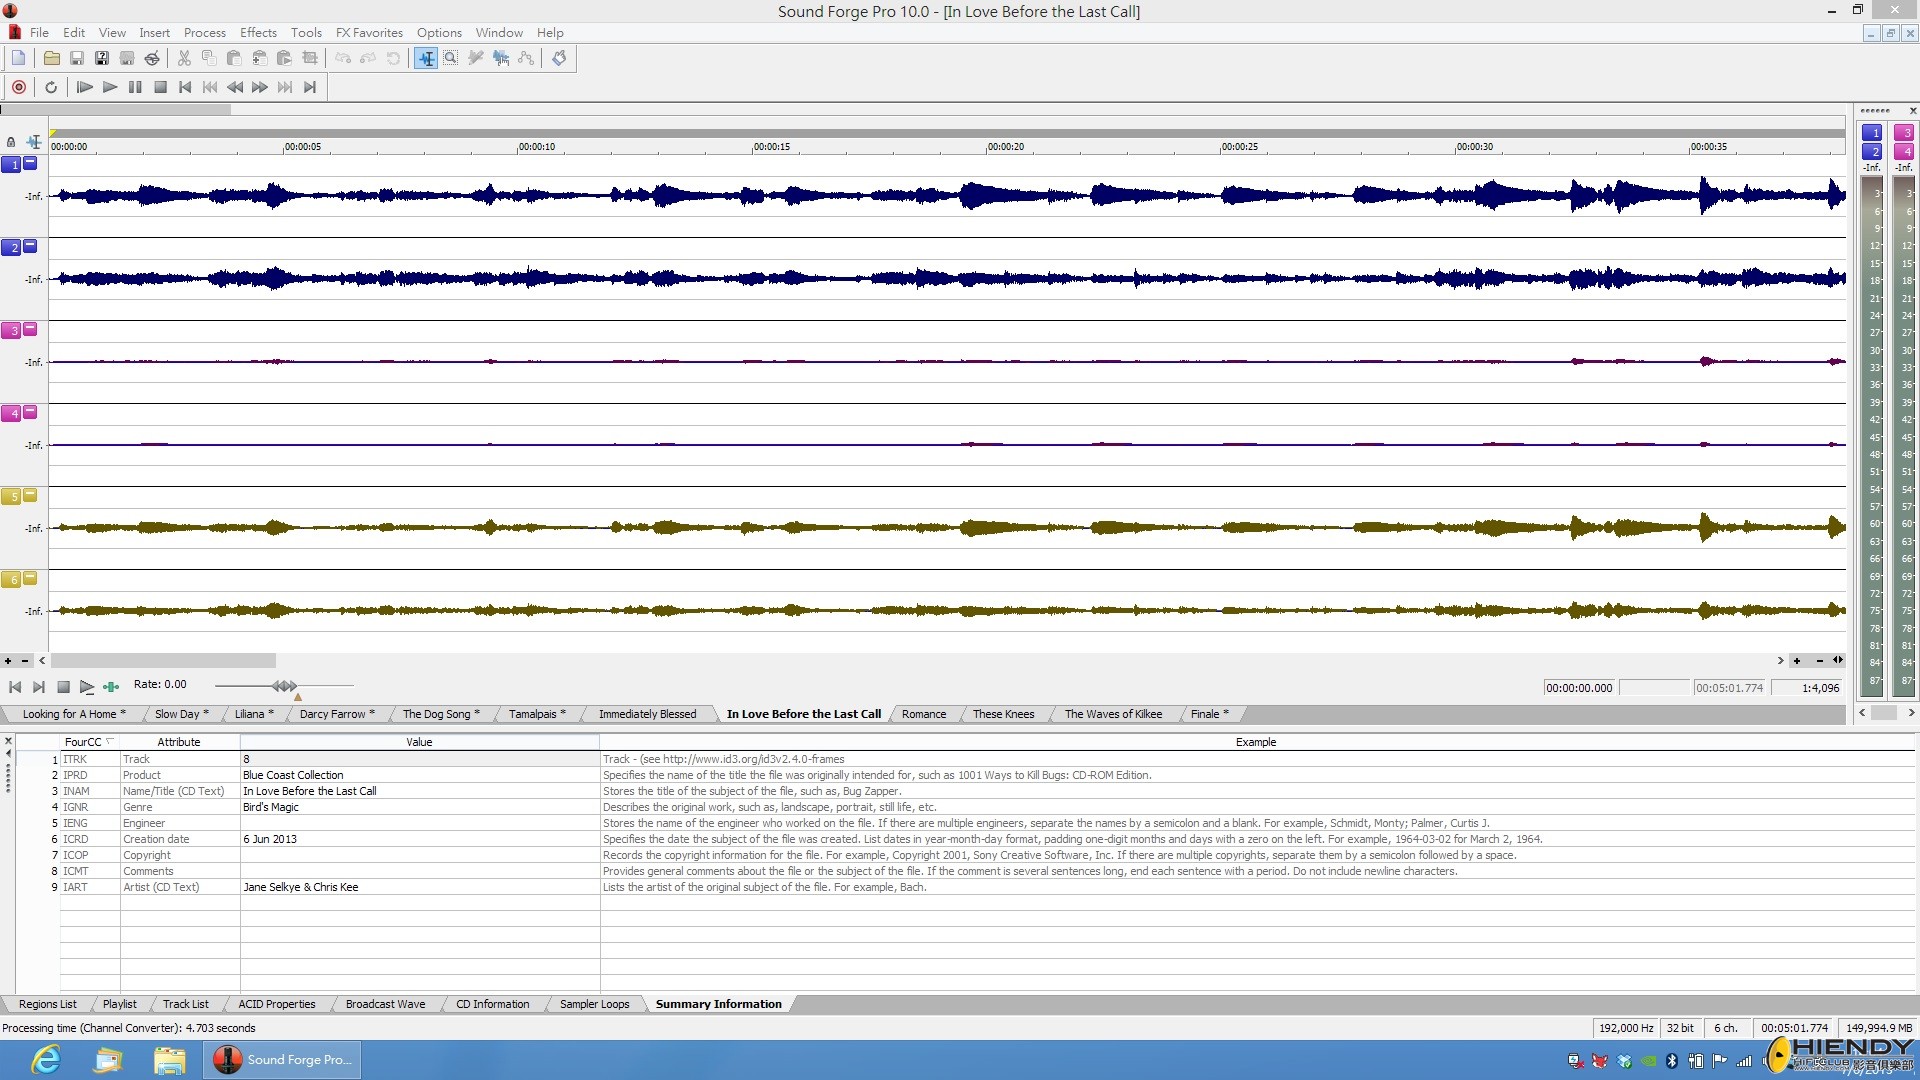Click the FourCC column sort arrow
The width and height of the screenshot is (1920, 1080).
click(109, 741)
